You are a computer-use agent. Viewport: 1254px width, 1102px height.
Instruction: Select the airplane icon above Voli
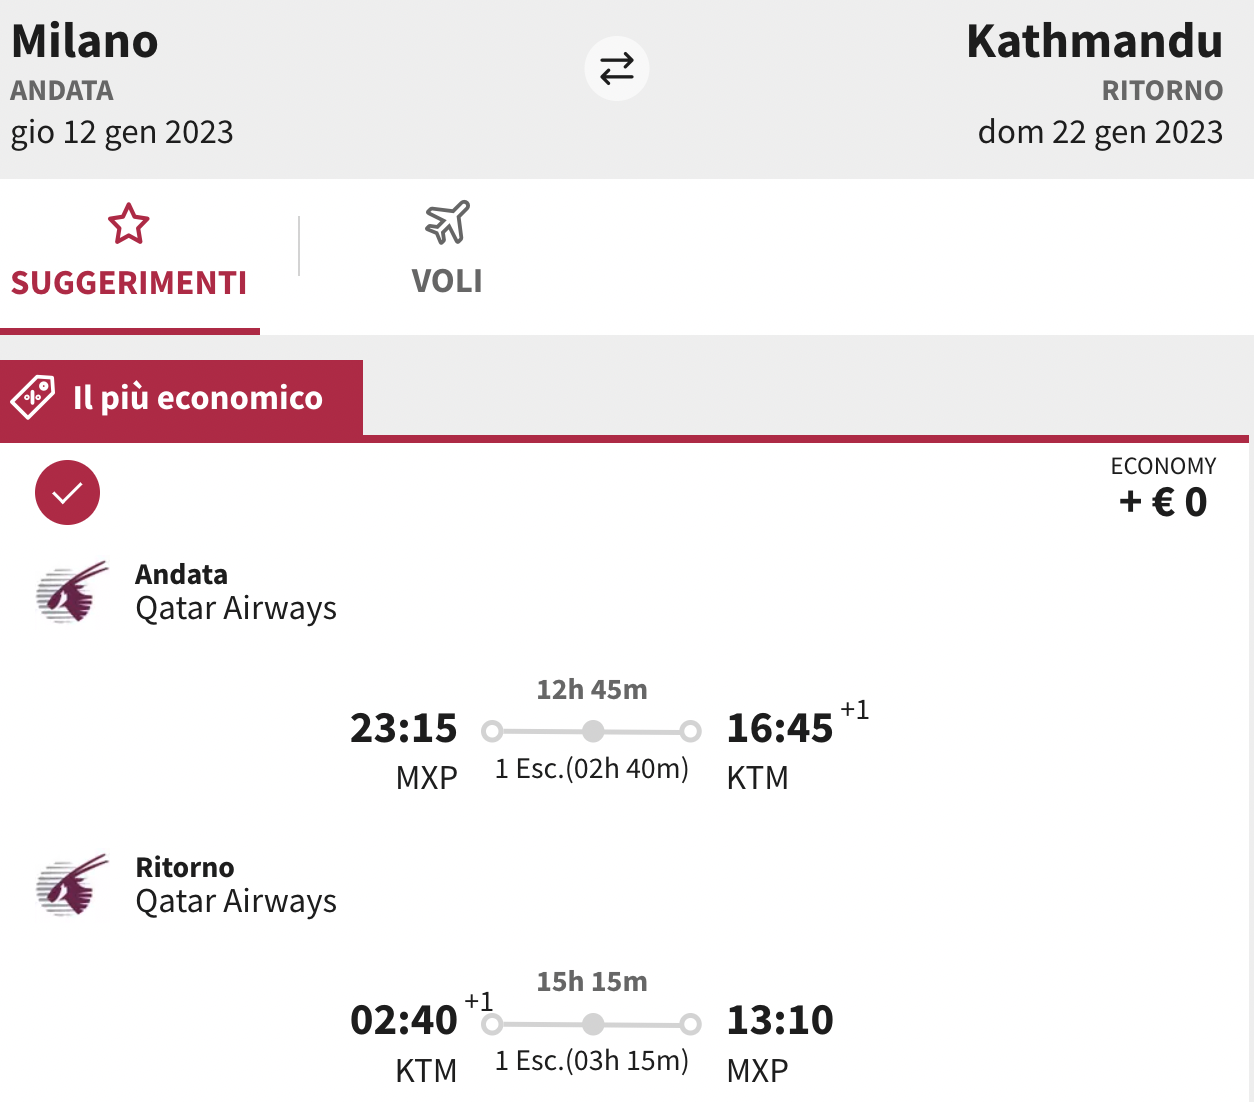(x=447, y=223)
